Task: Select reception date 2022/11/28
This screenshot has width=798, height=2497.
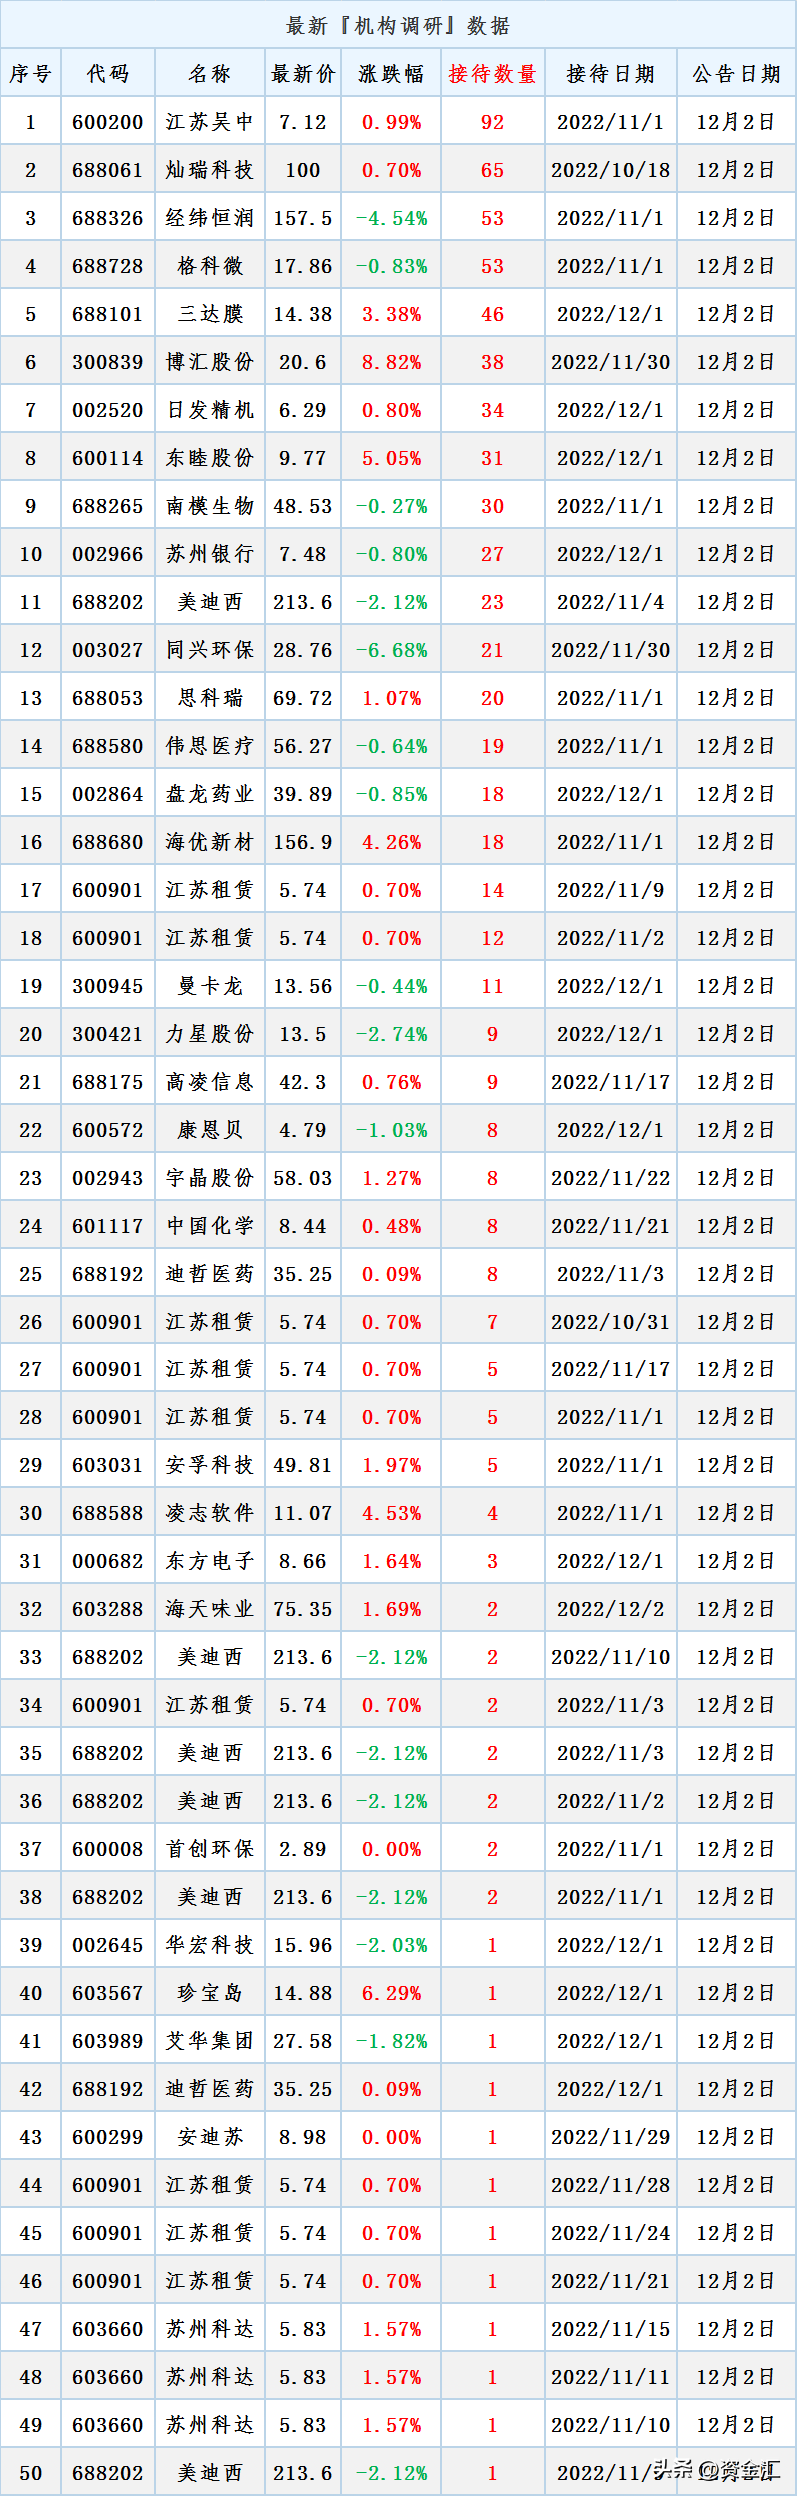Action: [611, 2185]
